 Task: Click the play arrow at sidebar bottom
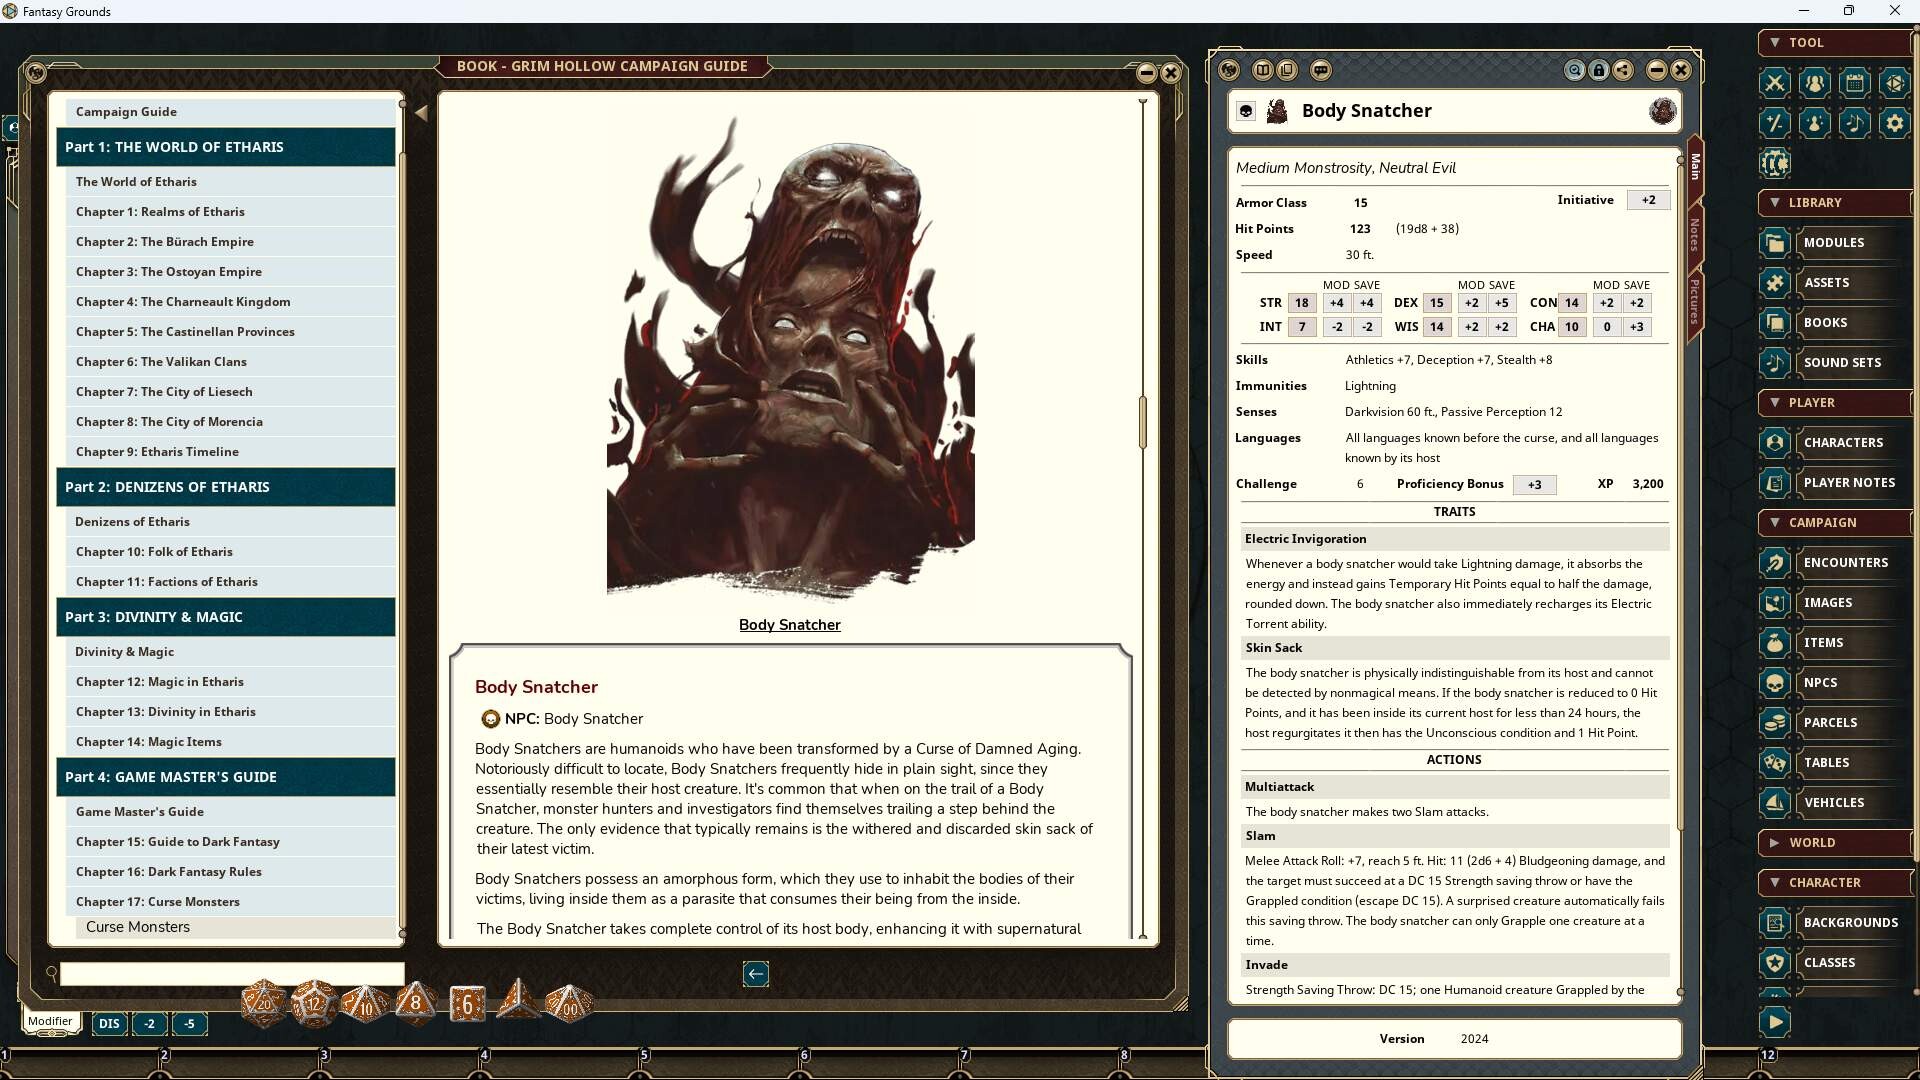click(1774, 1022)
